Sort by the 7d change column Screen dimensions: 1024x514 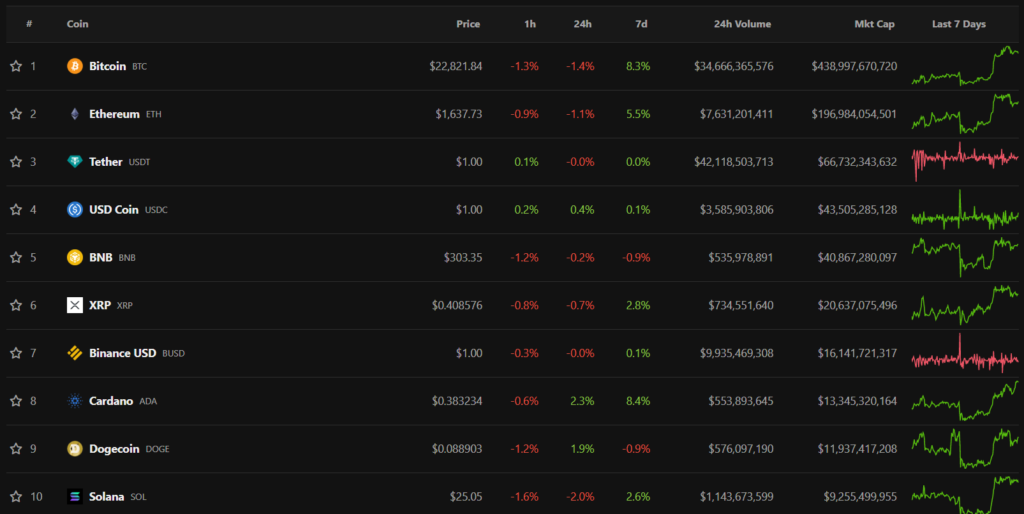pos(641,24)
